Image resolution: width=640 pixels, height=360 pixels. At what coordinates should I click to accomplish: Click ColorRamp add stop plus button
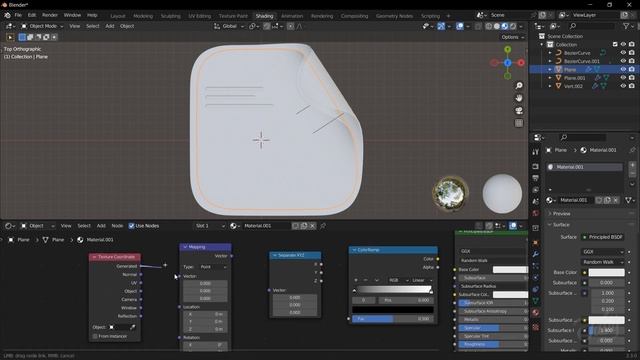(356, 280)
